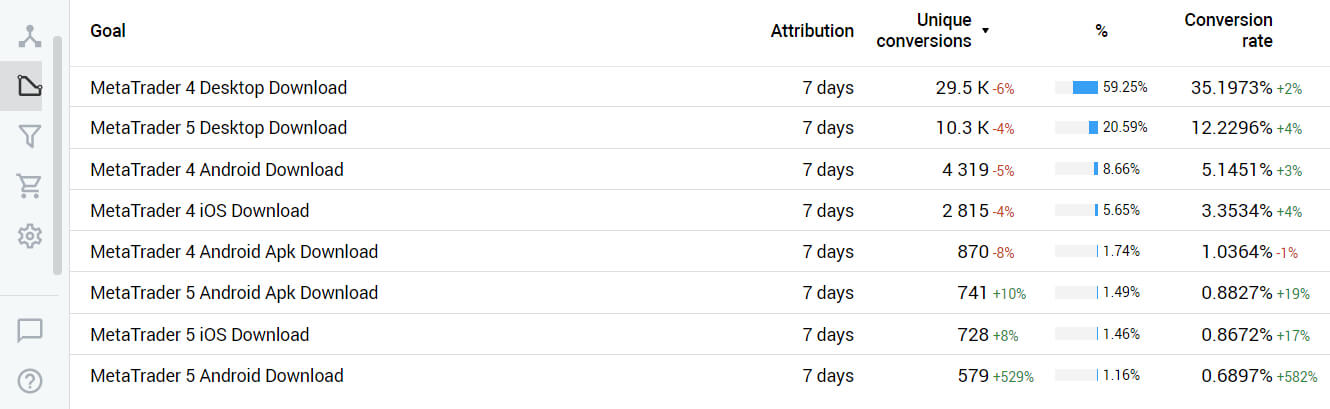This screenshot has height=409, width=1330.
Task: Select MetaTrader 4 iOS Download row
Action: click(200, 211)
